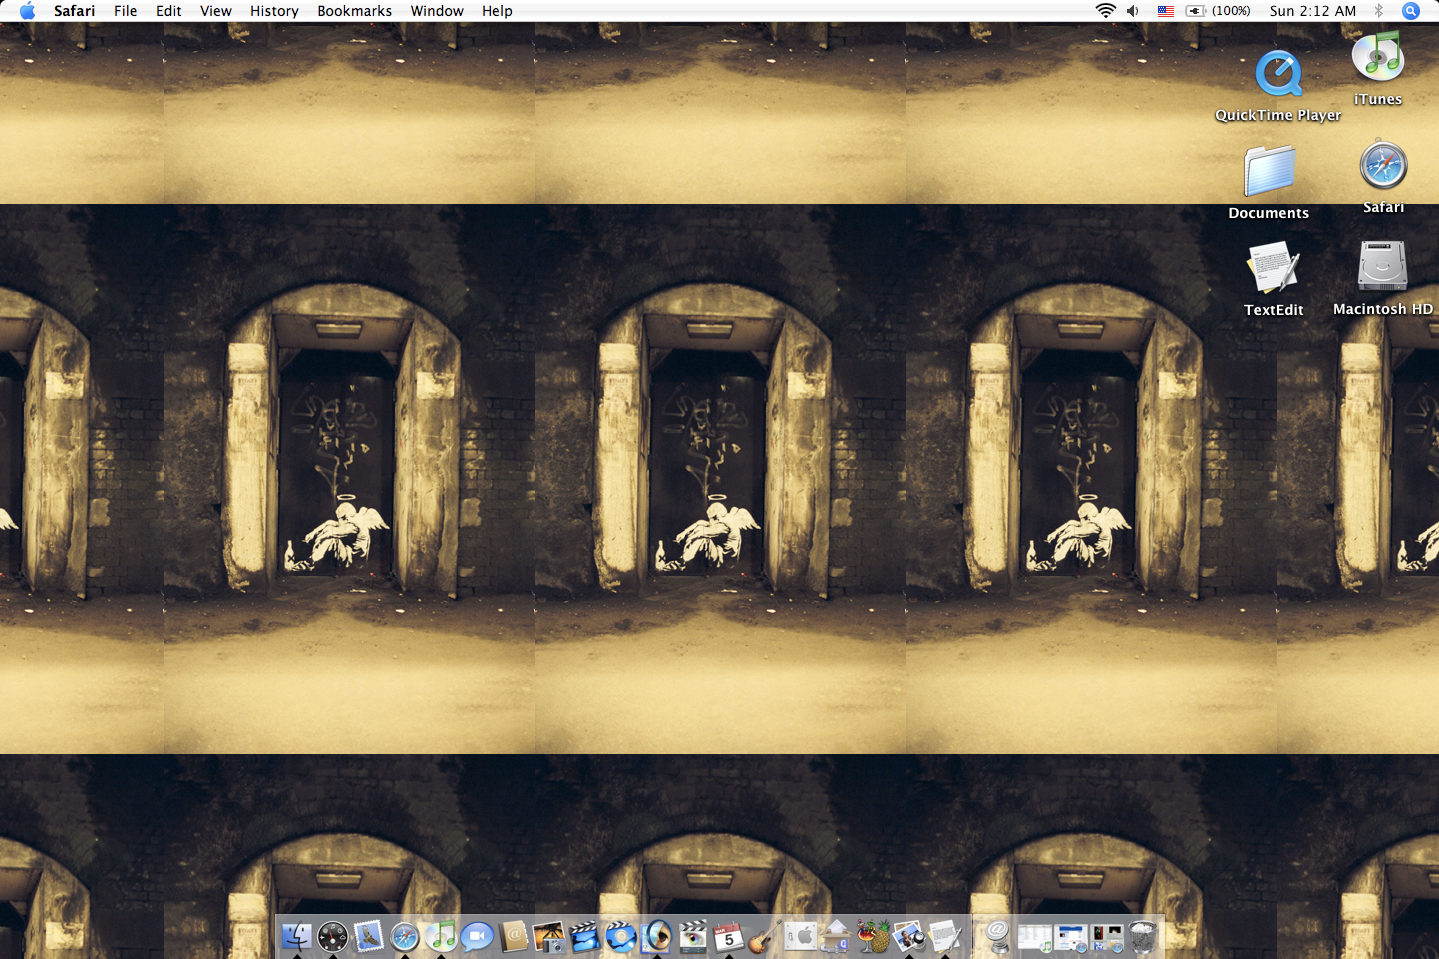
Task: Open iTunes from the dock
Action: tap(441, 936)
